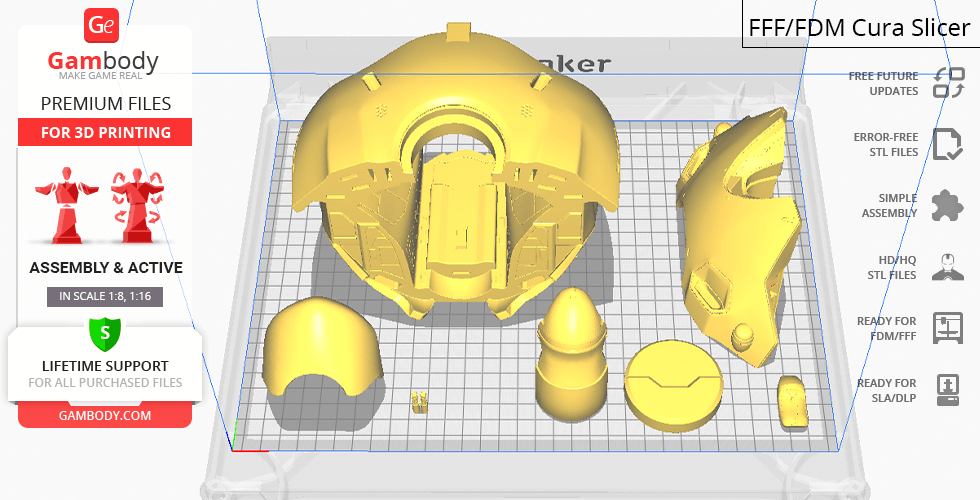Select the round disc model

pos(674,386)
